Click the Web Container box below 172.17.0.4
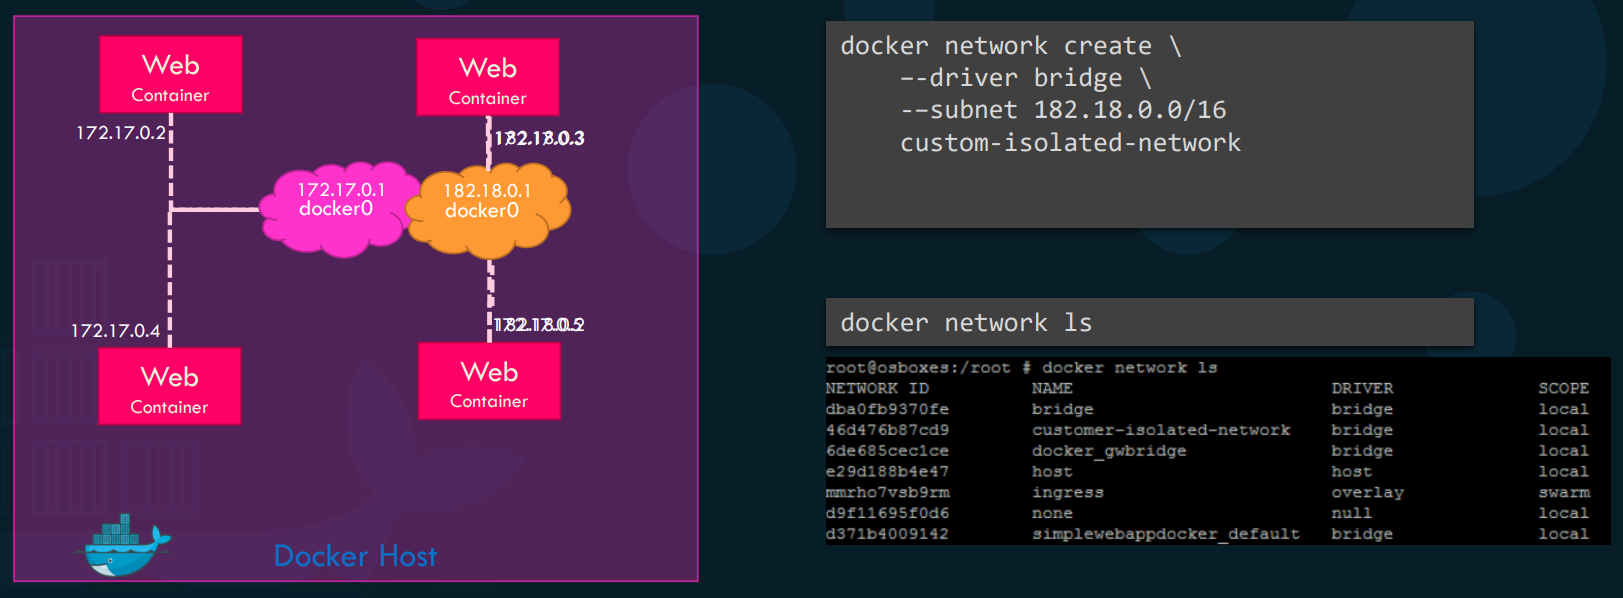The width and height of the screenshot is (1623, 598). 170,386
